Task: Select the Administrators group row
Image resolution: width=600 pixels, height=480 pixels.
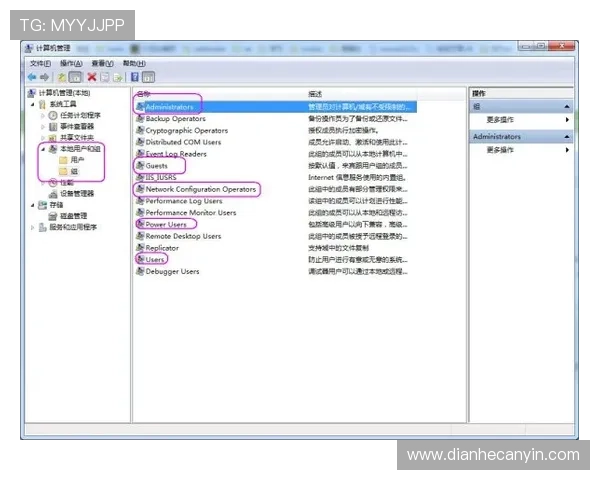Action: (276, 107)
